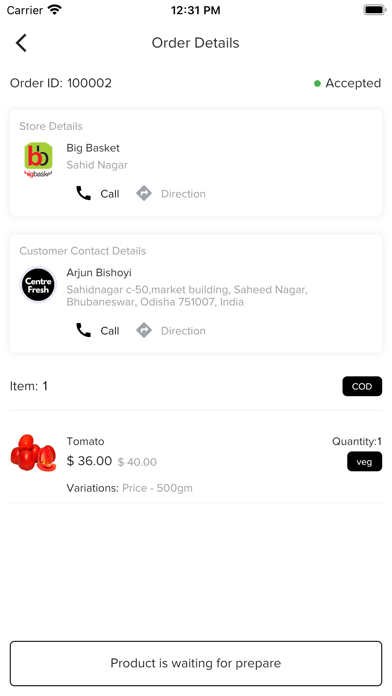The width and height of the screenshot is (392, 696).
Task: Tap the store direction arrow icon
Action: point(144,194)
